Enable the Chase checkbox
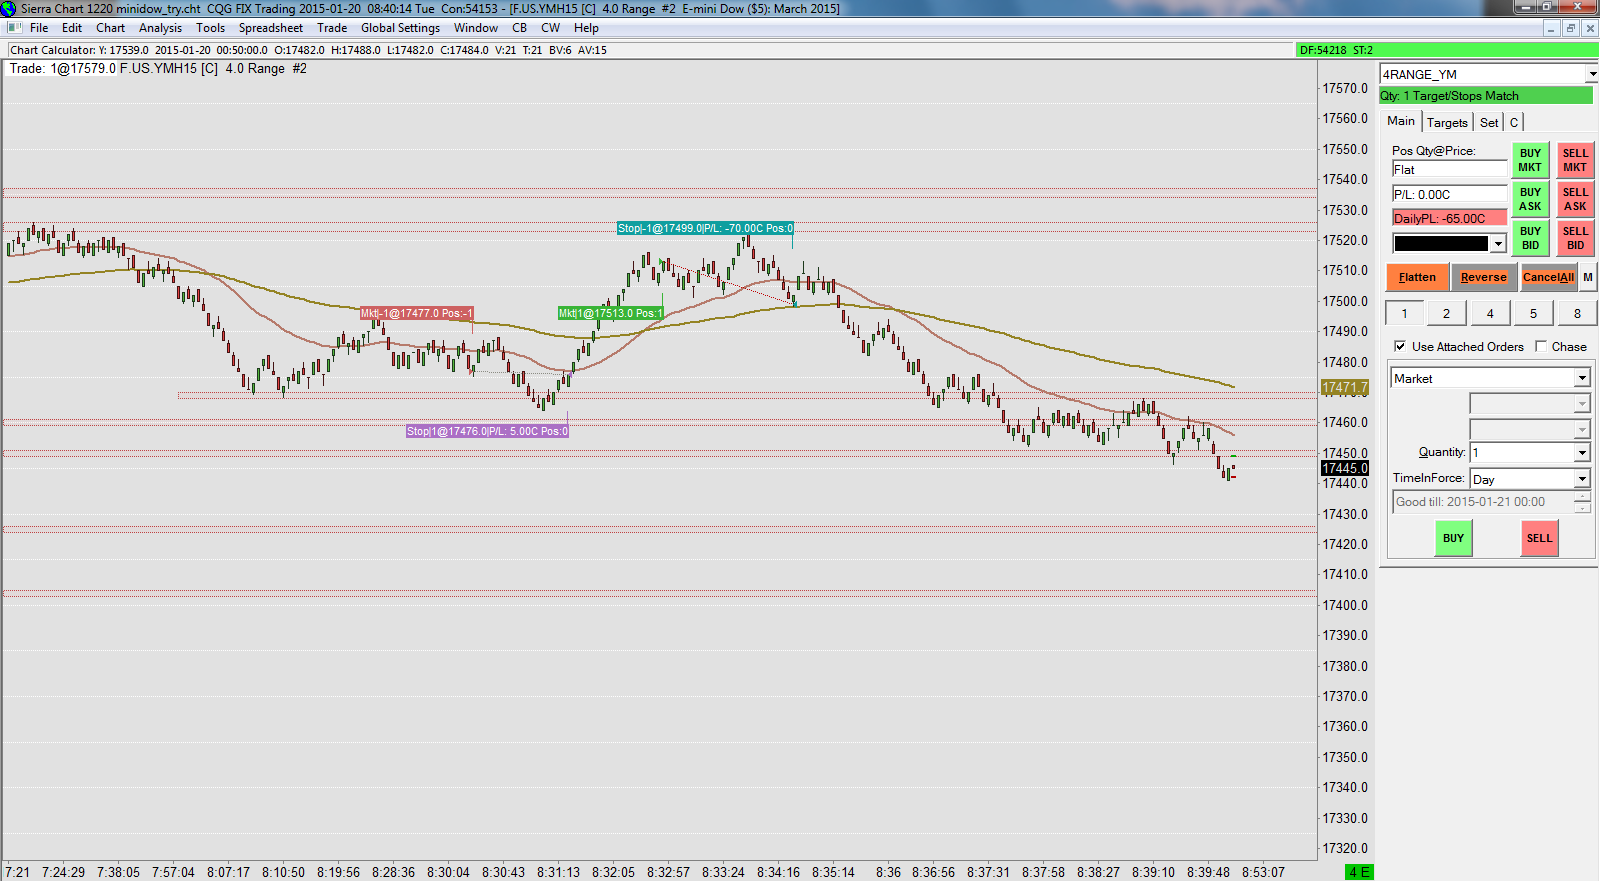Image resolution: width=1600 pixels, height=881 pixels. tap(1541, 346)
